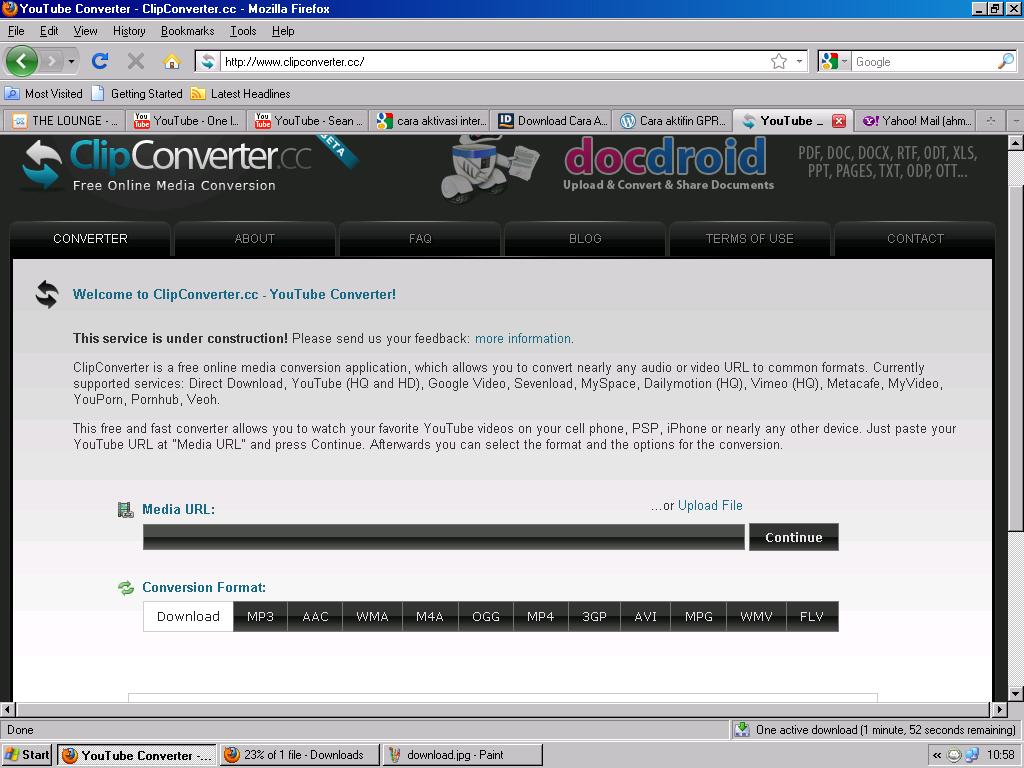Viewport: 1024px width, 768px height.
Task: Open the ABOUT navigation tab
Action: pyautogui.click(x=255, y=239)
